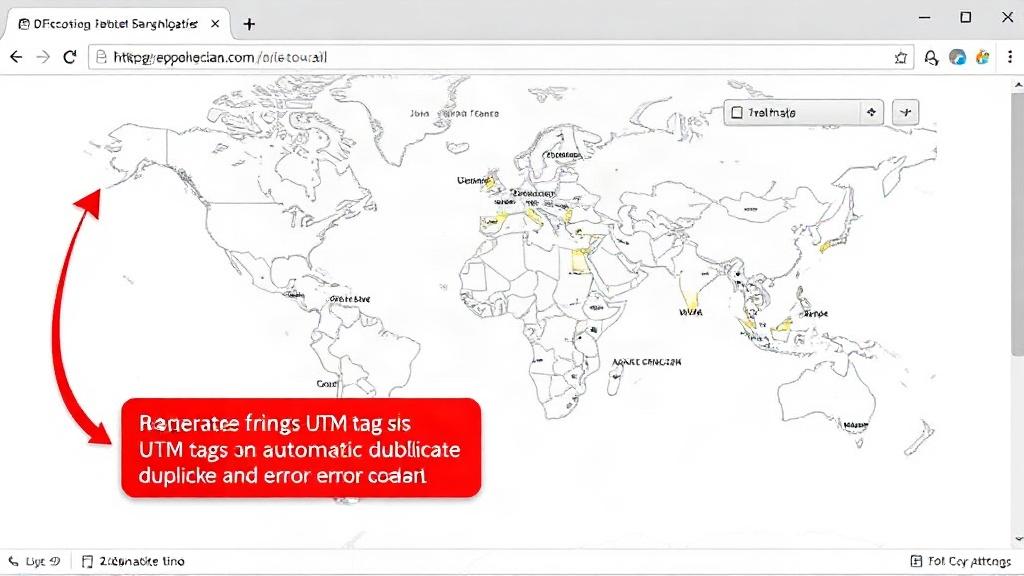The height and width of the screenshot is (576, 1024).
Task: Click the page scrollbar up arrow
Action: pos(1018,86)
